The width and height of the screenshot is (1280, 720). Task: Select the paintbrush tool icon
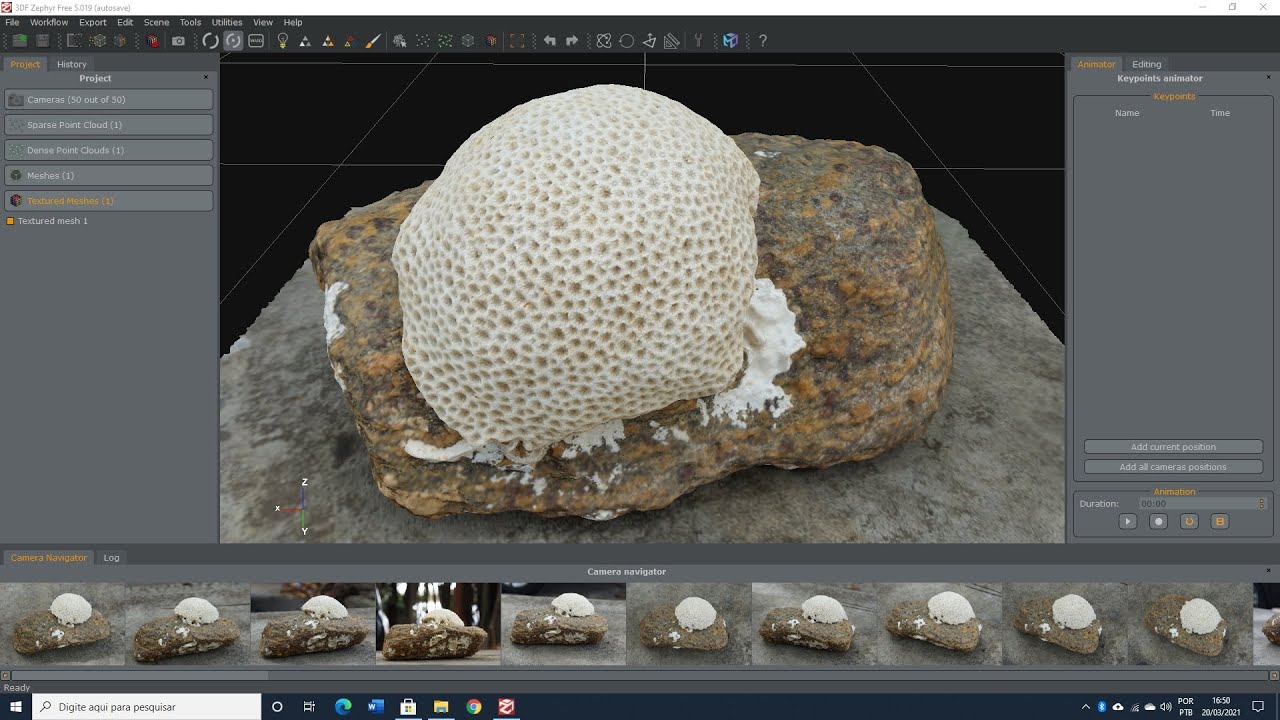coord(373,41)
